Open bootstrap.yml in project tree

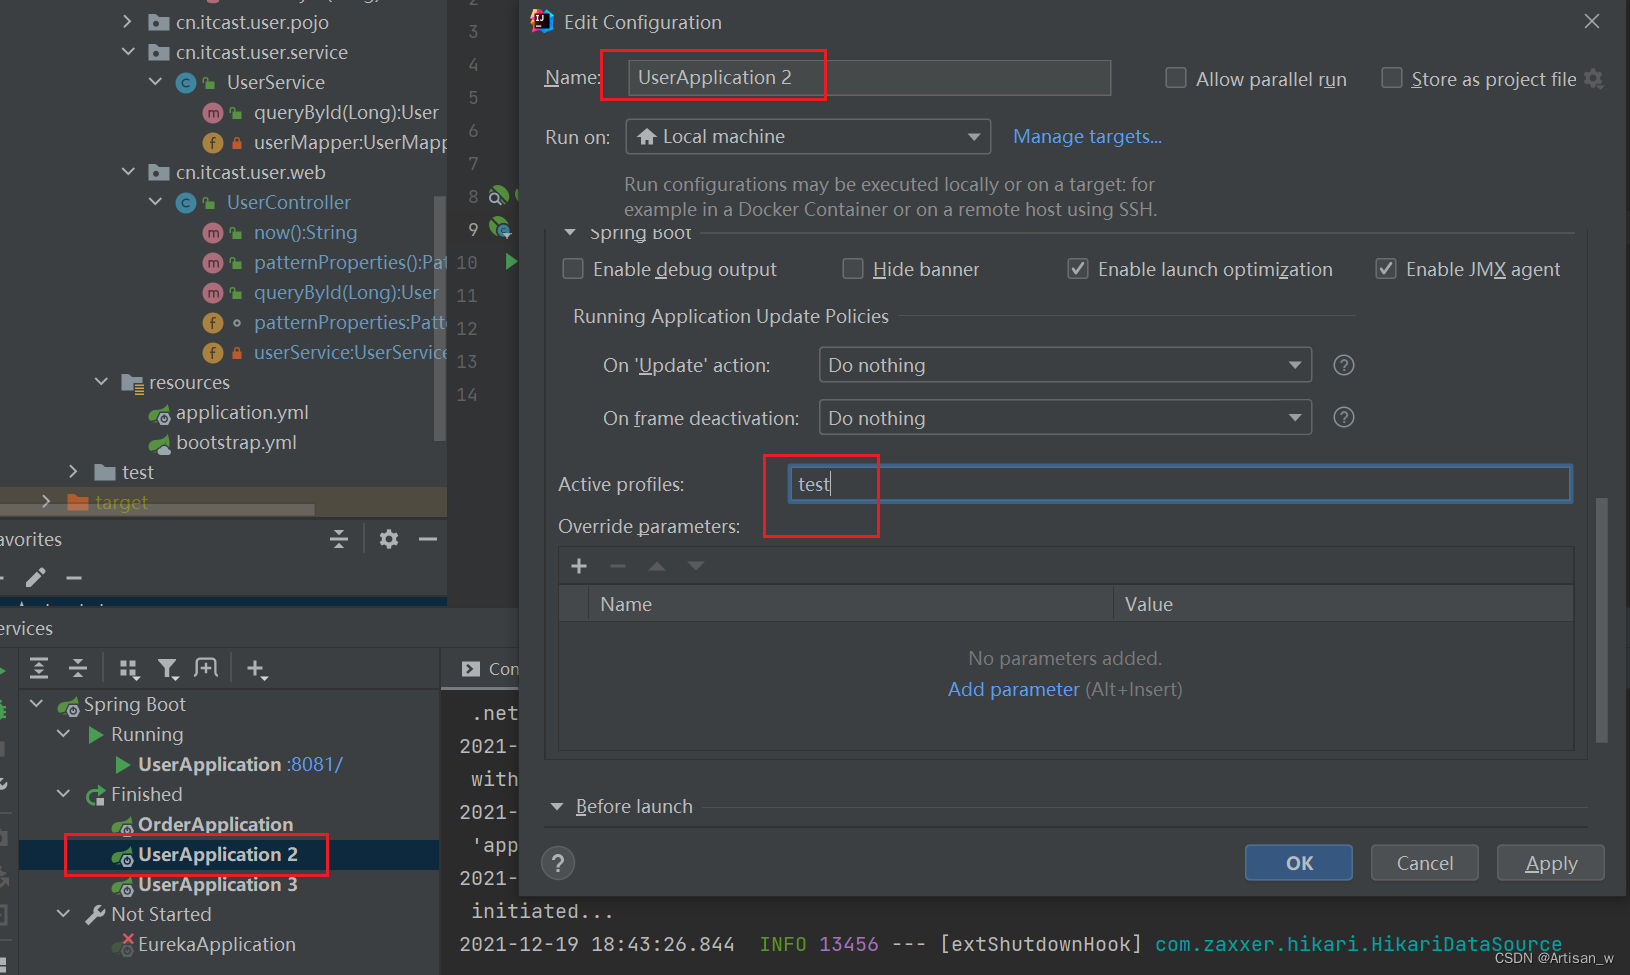click(x=236, y=442)
